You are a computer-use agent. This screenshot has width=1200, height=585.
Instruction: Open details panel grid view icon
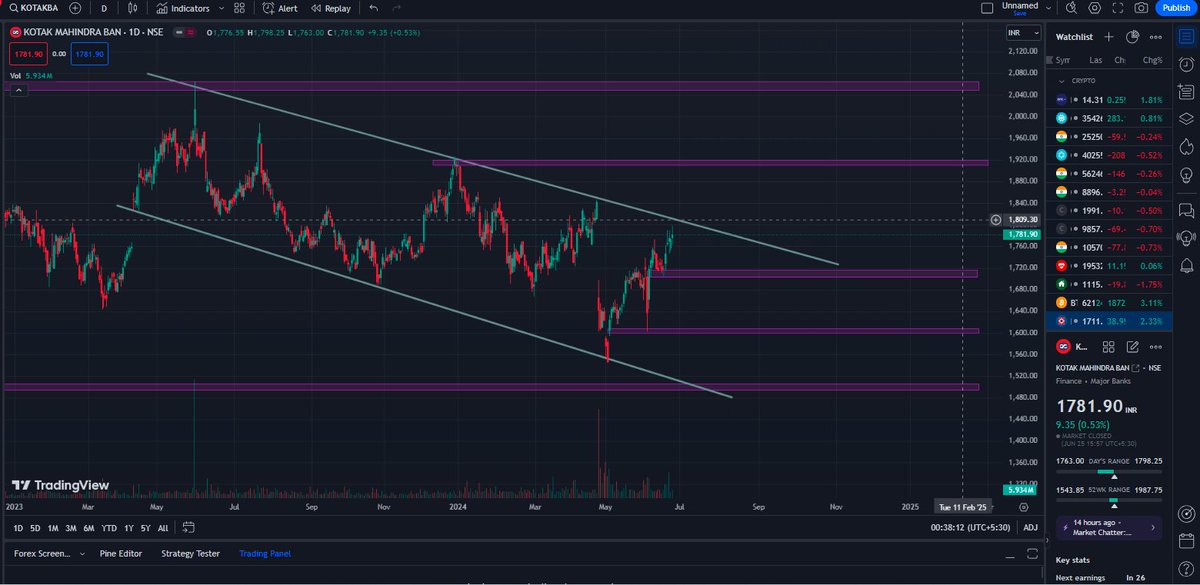pyautogui.click(x=1108, y=347)
